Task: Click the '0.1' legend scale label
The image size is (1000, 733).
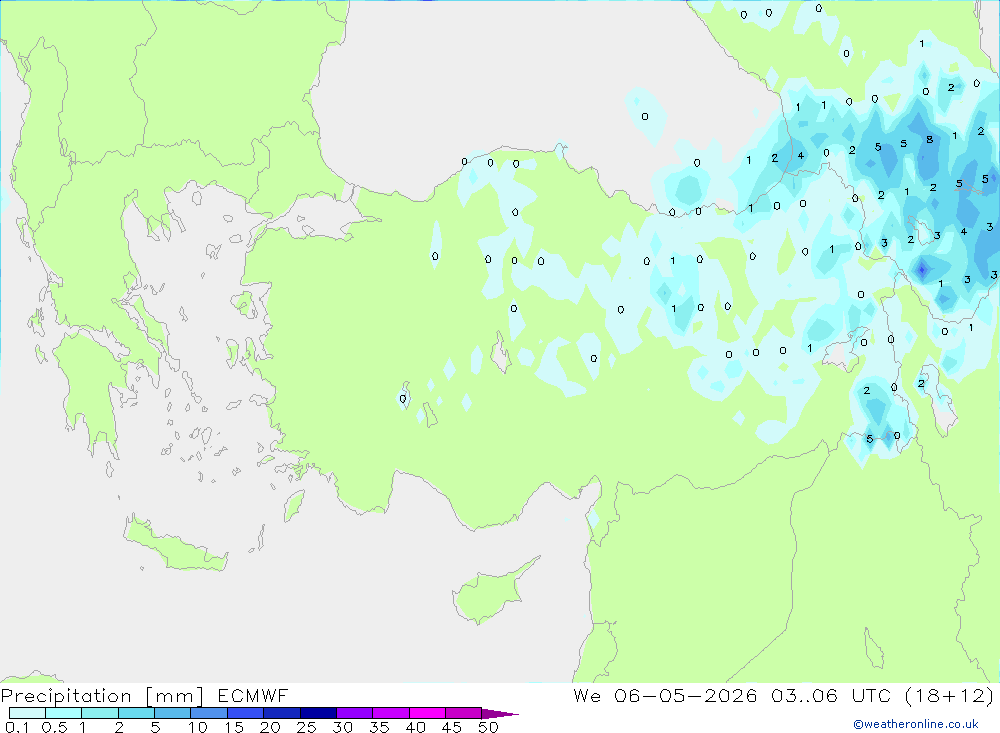Action: (17, 727)
